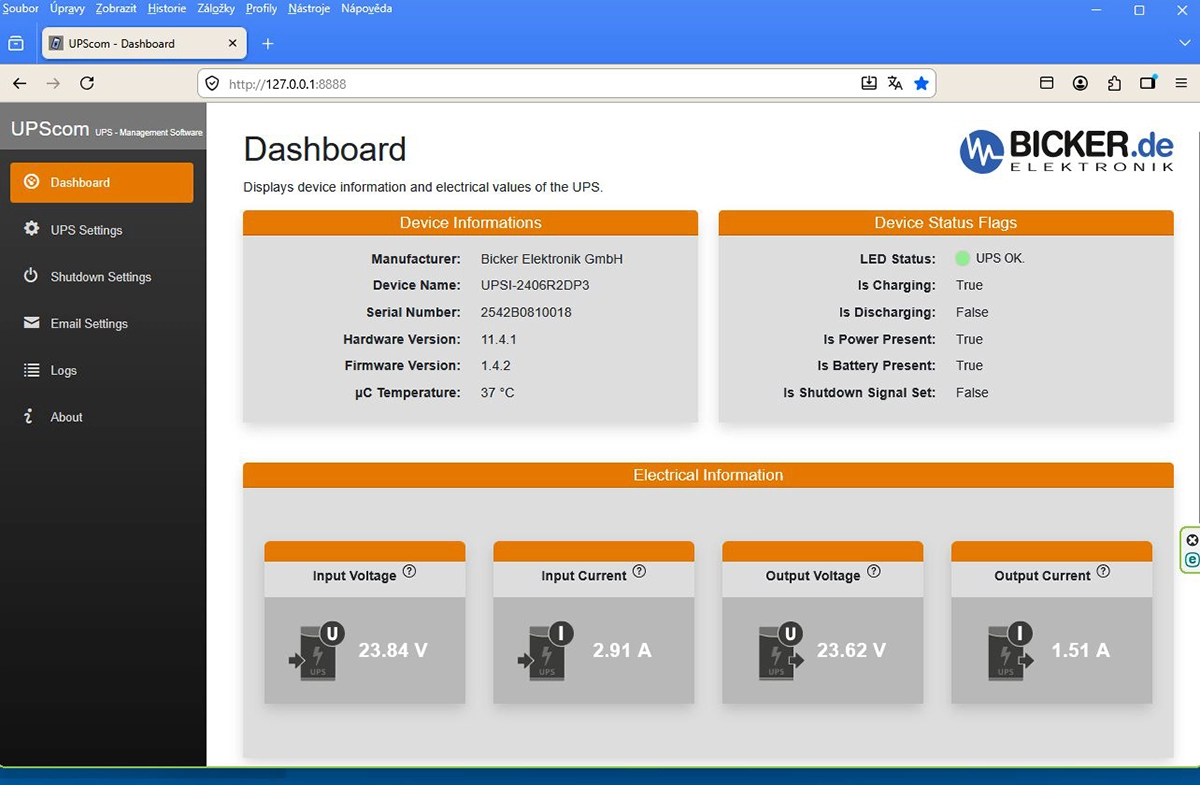This screenshot has width=1200, height=785.
Task: Open the Zobrazit menu
Action: point(116,9)
